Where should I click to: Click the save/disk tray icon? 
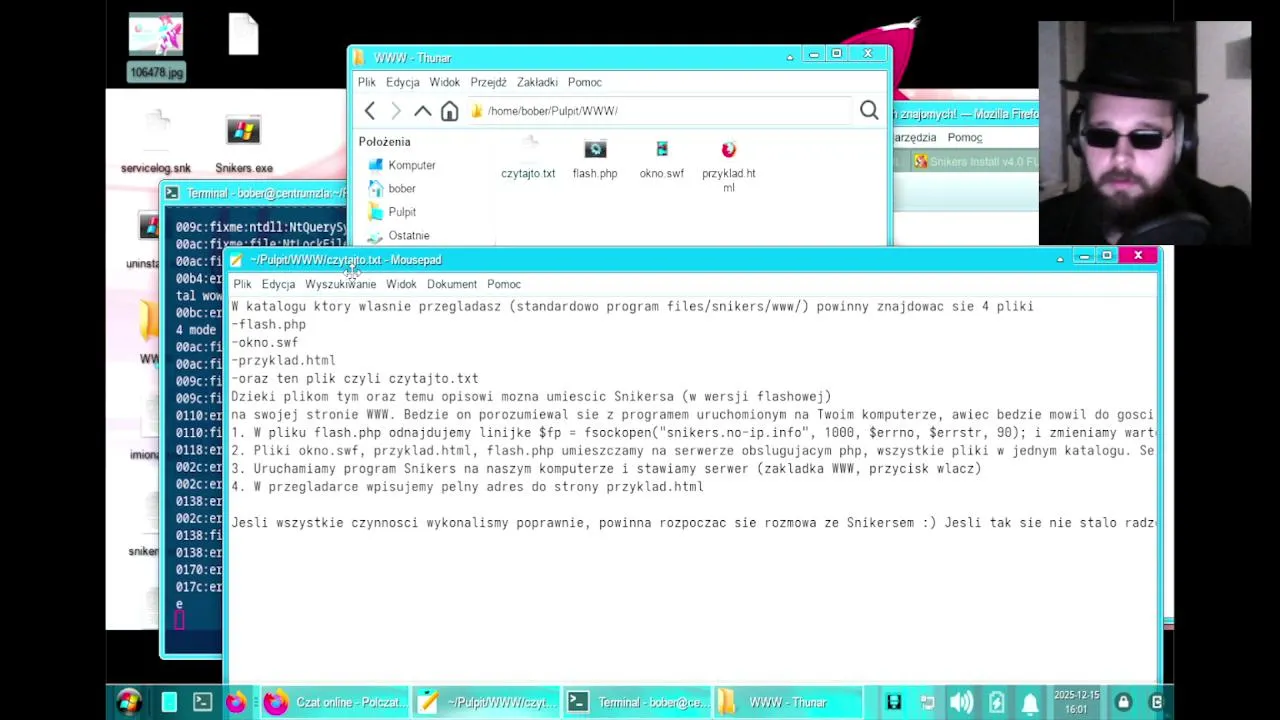894,702
